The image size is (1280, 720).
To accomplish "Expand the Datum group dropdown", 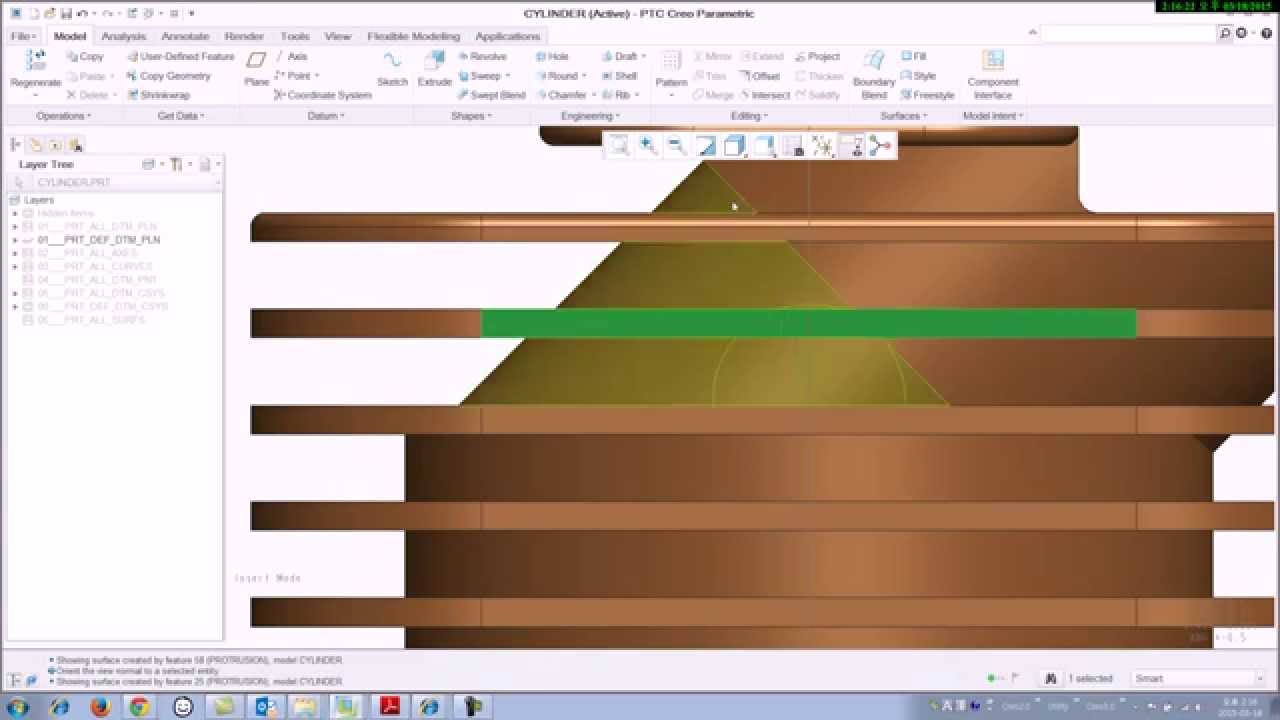I will (326, 116).
